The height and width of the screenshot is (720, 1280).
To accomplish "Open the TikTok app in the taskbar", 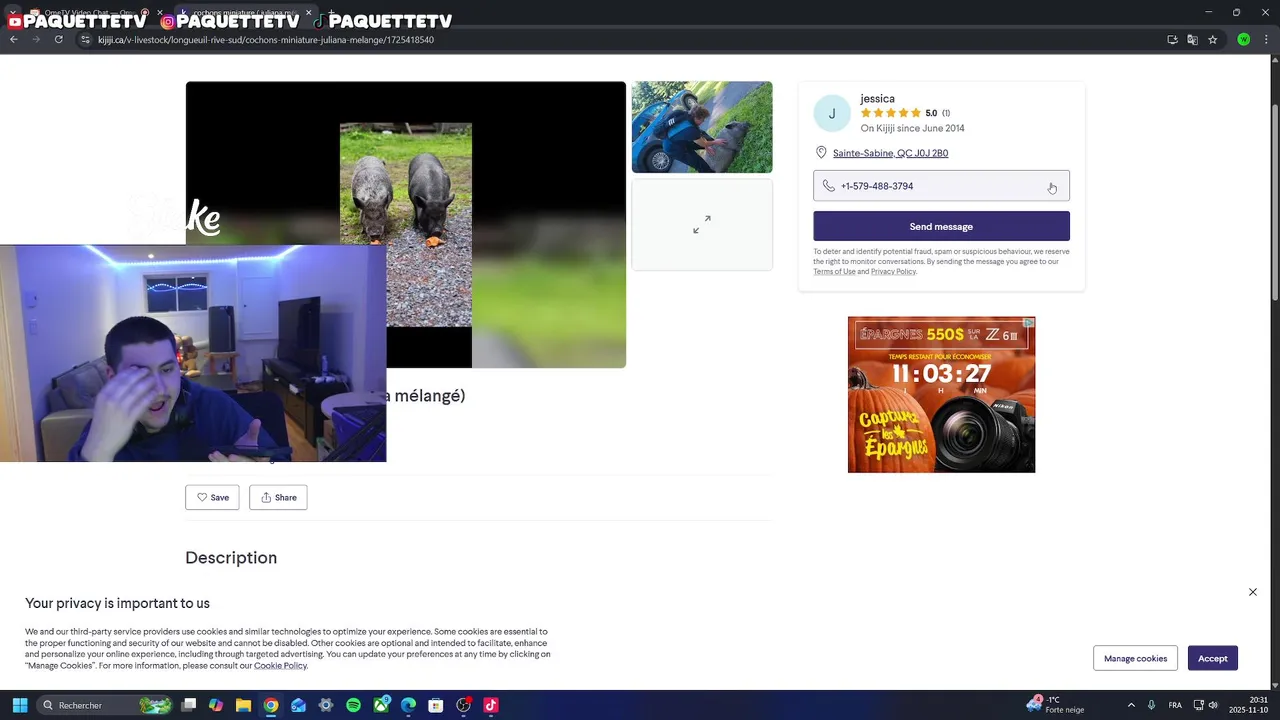I will pyautogui.click(x=491, y=705).
